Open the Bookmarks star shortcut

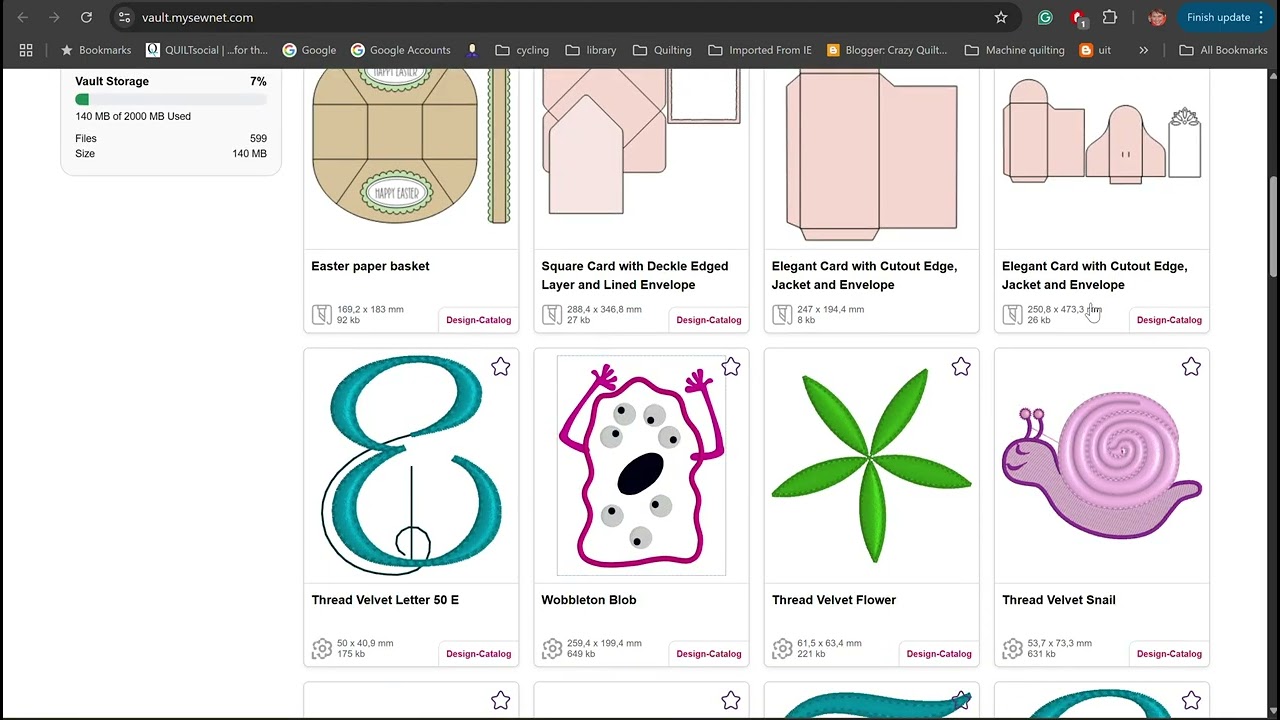coord(96,50)
